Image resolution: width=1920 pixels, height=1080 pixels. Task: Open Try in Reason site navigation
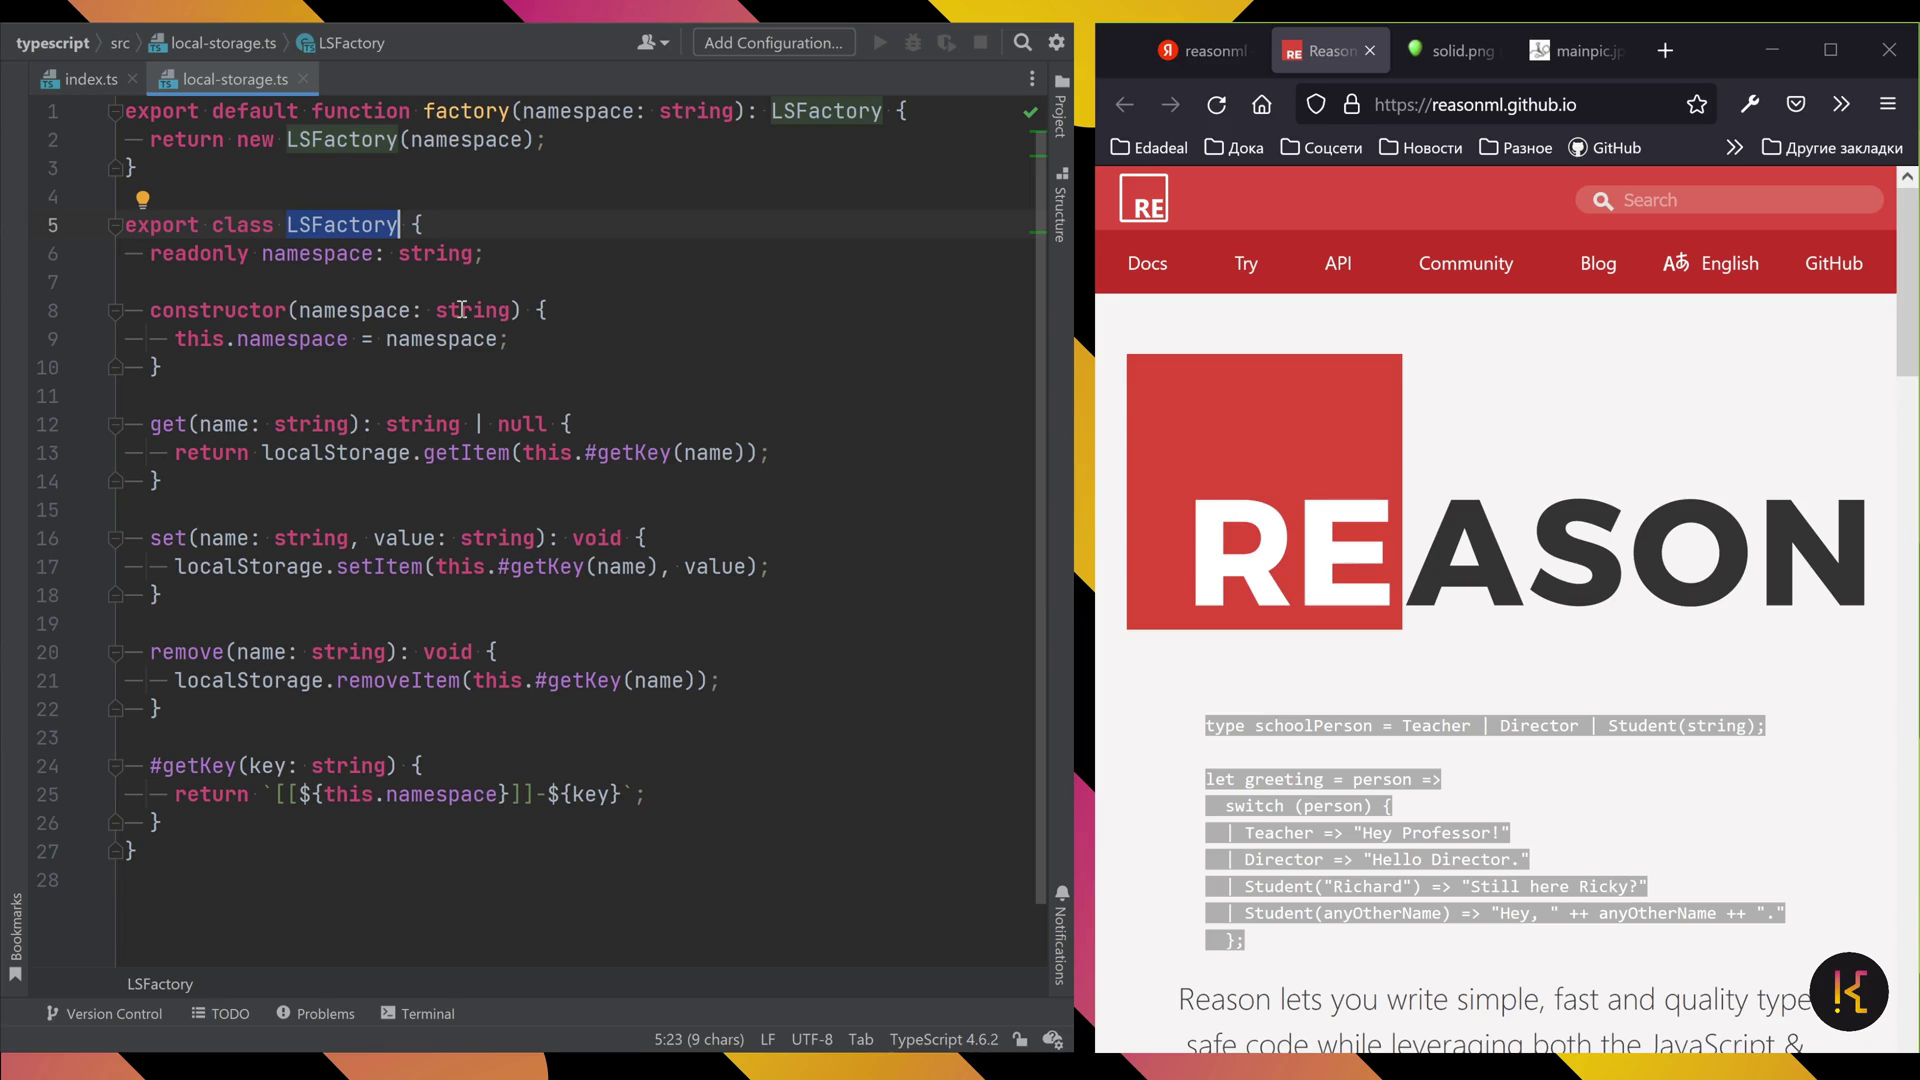1245,263
